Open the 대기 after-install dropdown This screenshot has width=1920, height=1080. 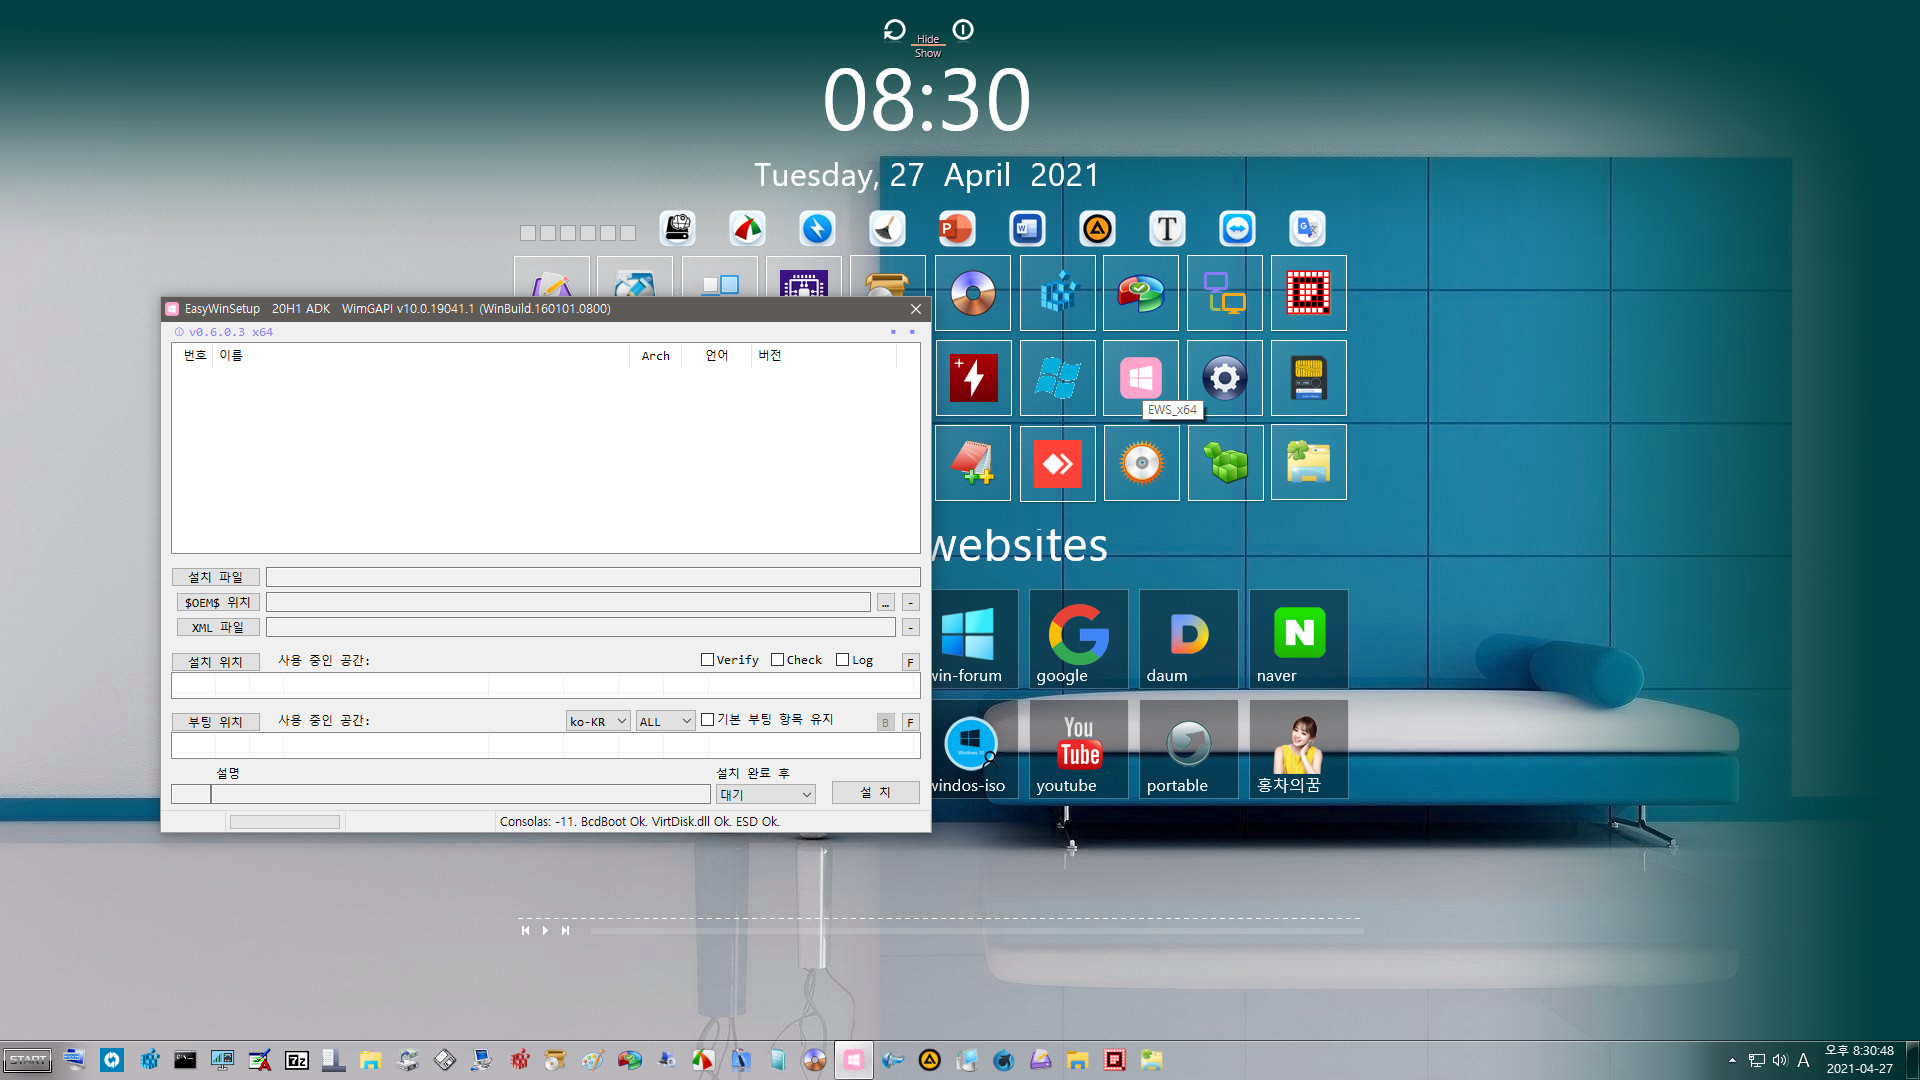766,794
